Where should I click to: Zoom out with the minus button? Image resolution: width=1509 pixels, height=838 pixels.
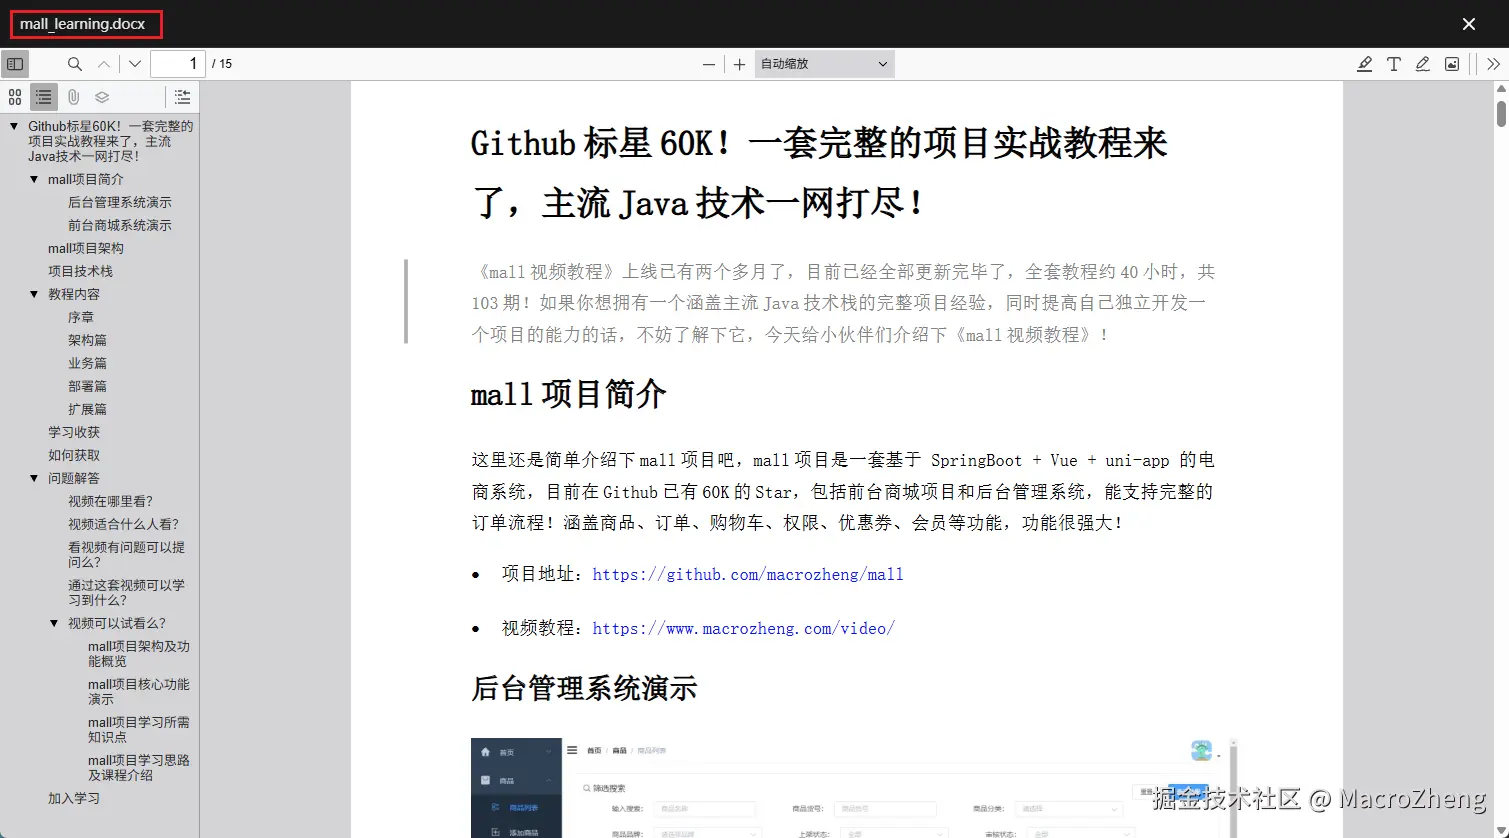(709, 64)
